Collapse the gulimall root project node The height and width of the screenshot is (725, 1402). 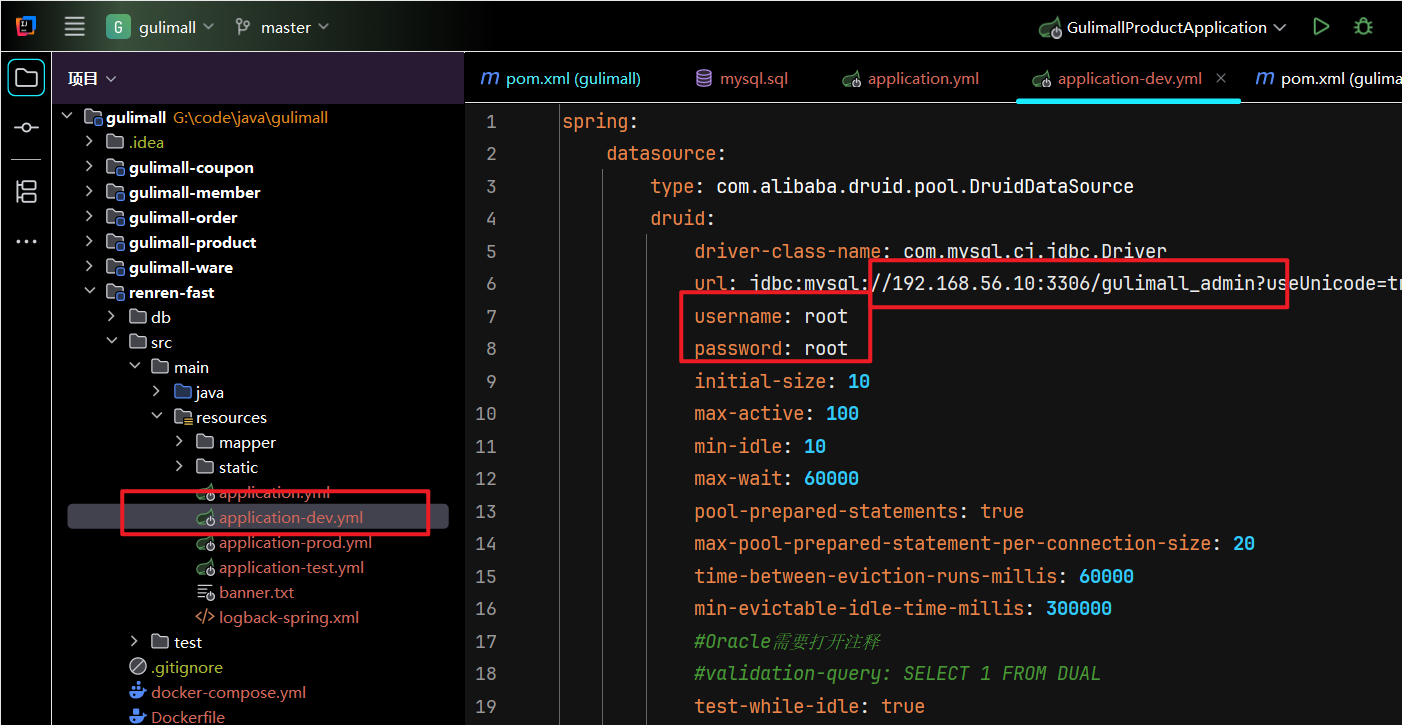67,117
